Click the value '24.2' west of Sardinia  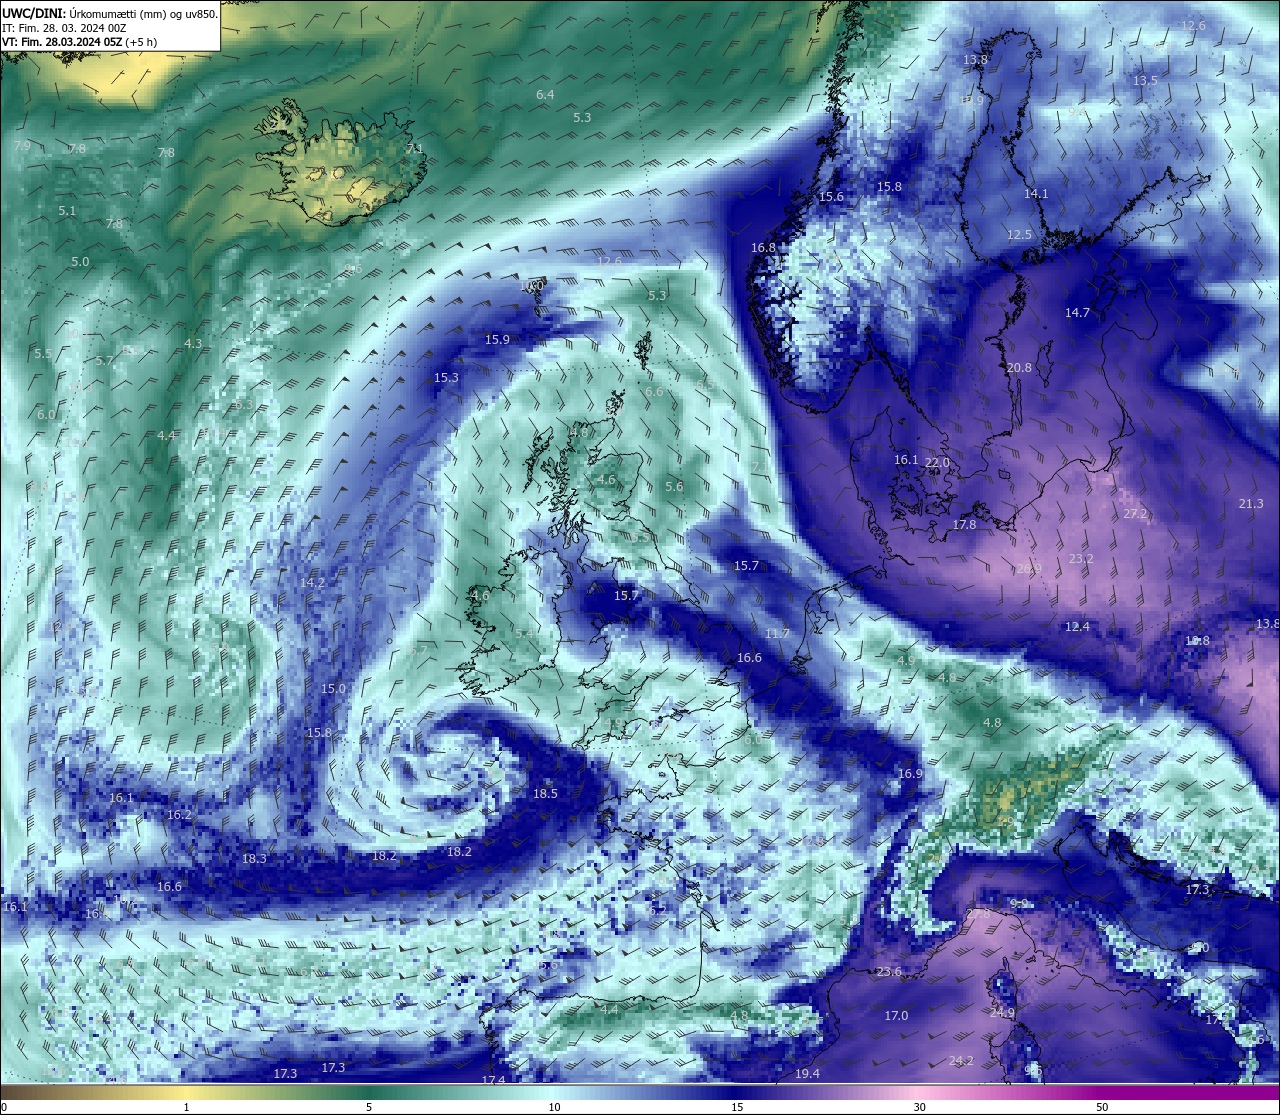pyautogui.click(x=961, y=1061)
